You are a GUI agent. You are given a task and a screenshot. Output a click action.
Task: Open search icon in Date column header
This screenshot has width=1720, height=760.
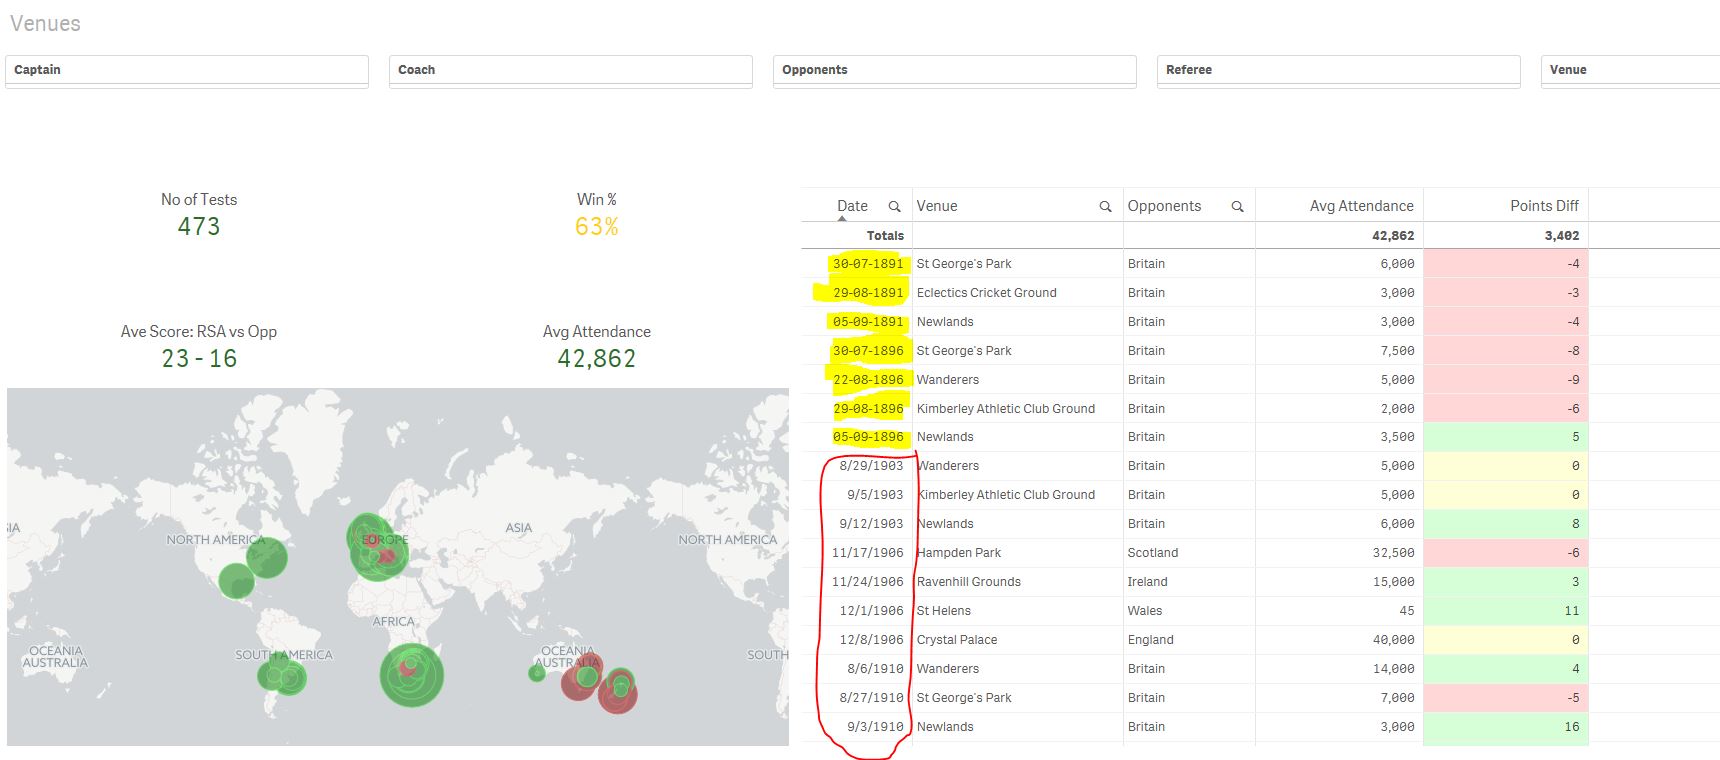(895, 206)
